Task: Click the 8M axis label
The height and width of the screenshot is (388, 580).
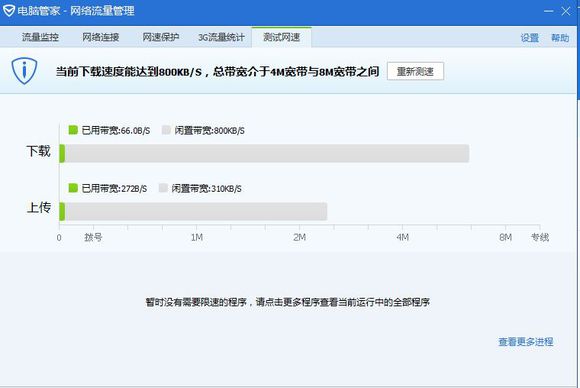Action: pyautogui.click(x=506, y=237)
